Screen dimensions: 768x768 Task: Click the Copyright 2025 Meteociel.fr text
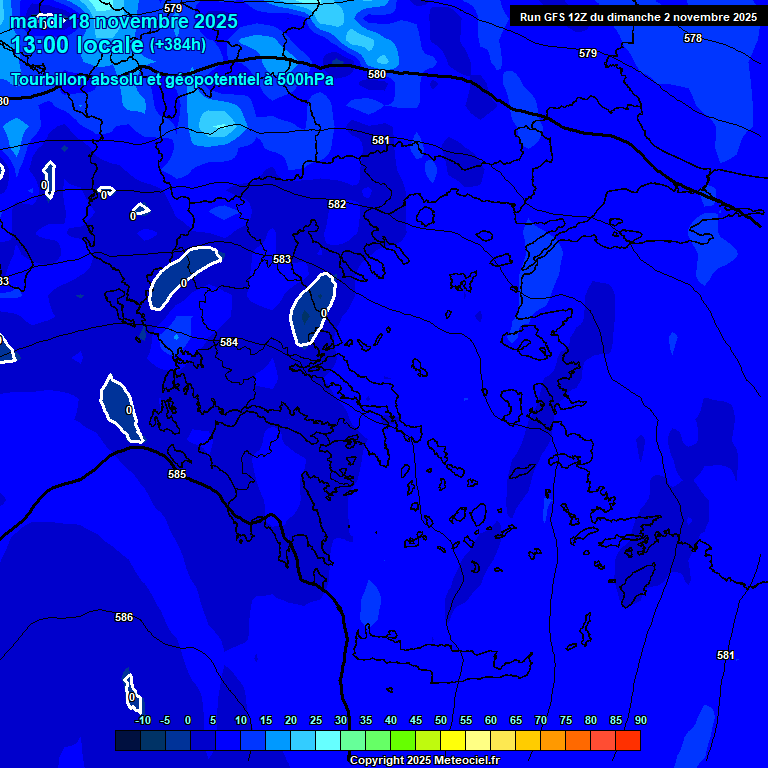(x=424, y=761)
